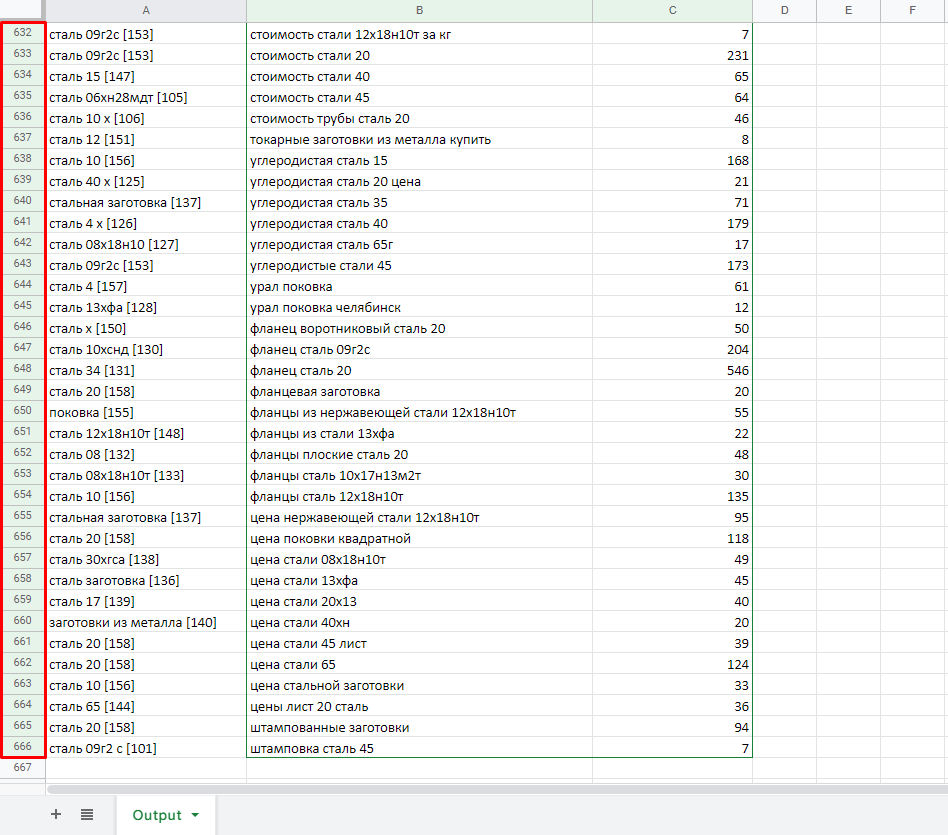Click cell 'цена стальной заготовки'
This screenshot has height=835, width=948.
coord(419,686)
